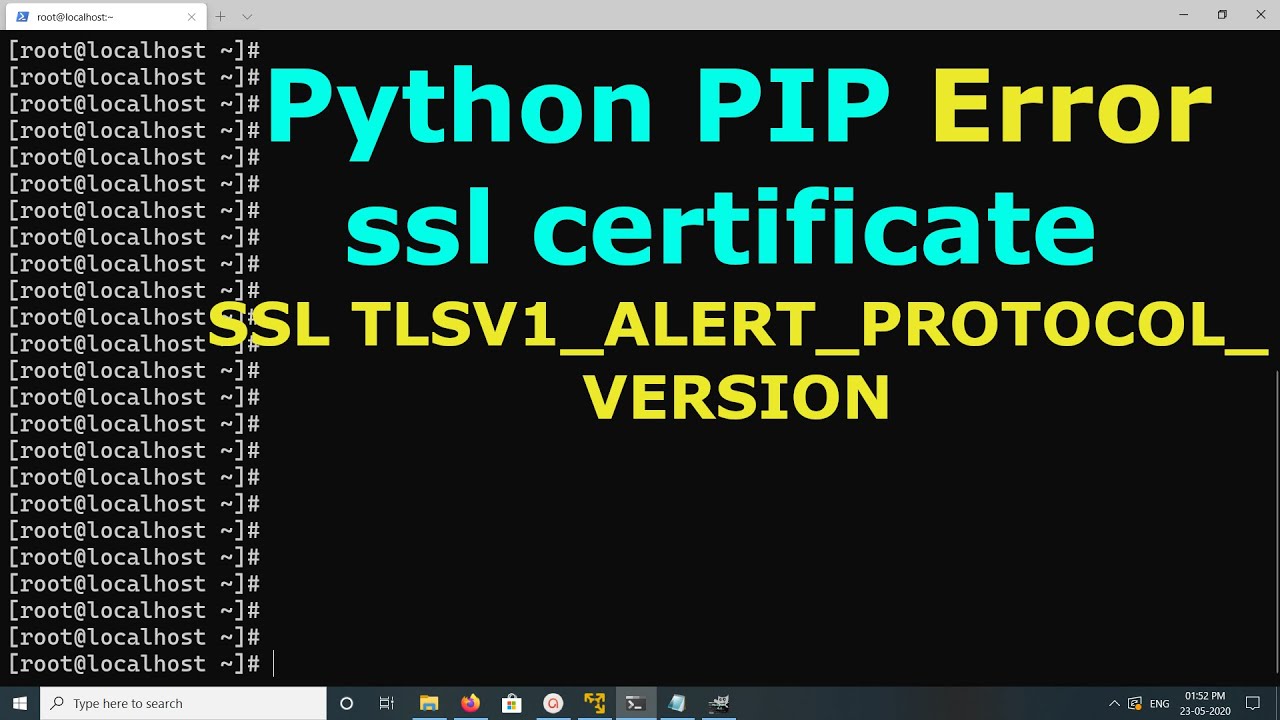Viewport: 1280px width, 720px height.
Task: Minimize the terminal window
Action: [1184, 15]
